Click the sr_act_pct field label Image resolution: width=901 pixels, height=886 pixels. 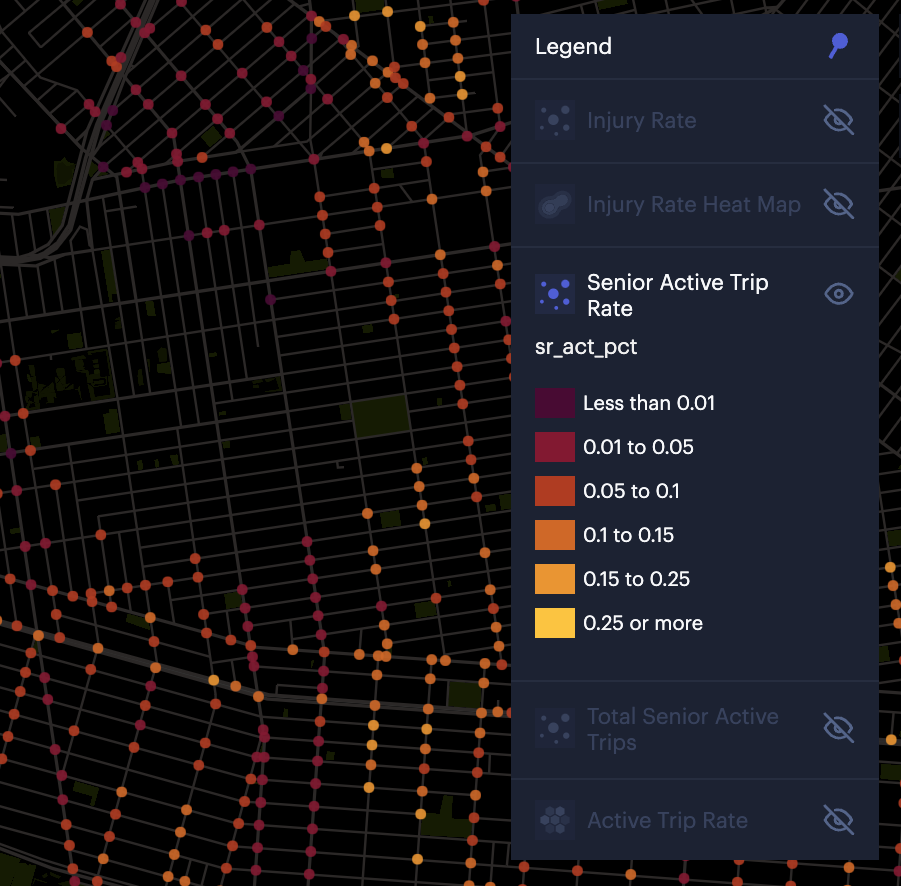(586, 347)
